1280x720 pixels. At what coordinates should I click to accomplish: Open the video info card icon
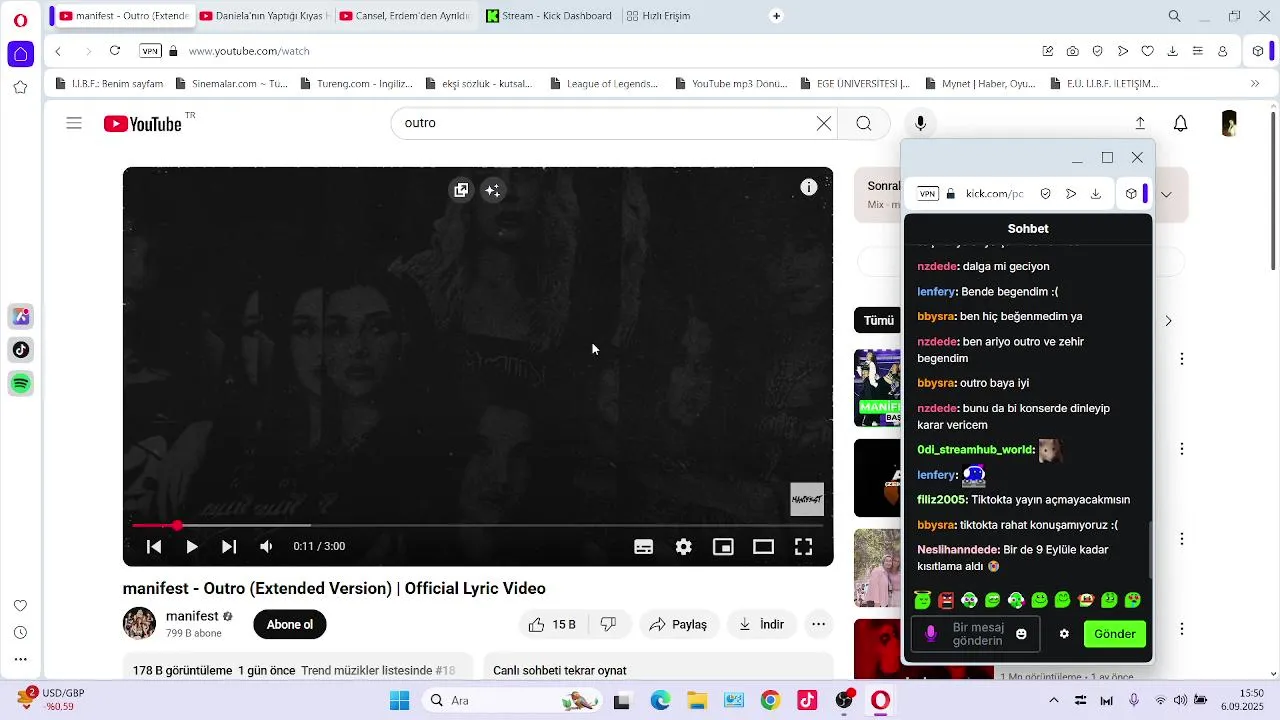point(809,187)
